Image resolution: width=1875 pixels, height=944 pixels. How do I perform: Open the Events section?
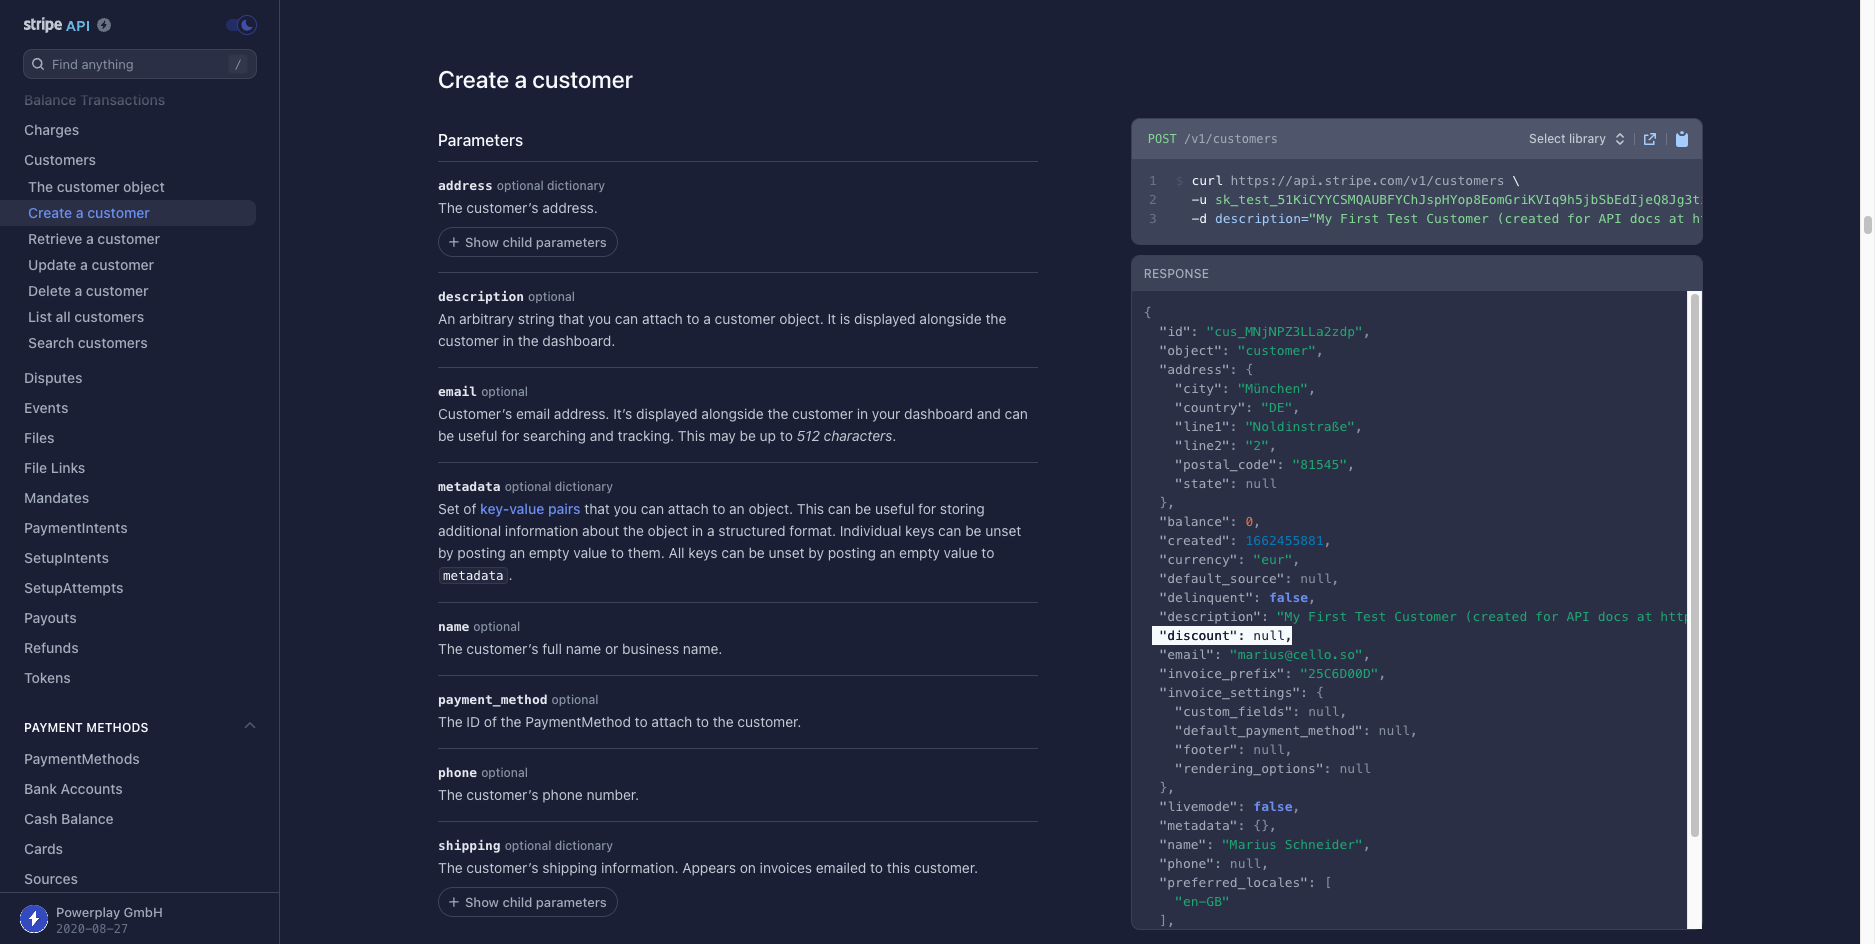(x=46, y=408)
